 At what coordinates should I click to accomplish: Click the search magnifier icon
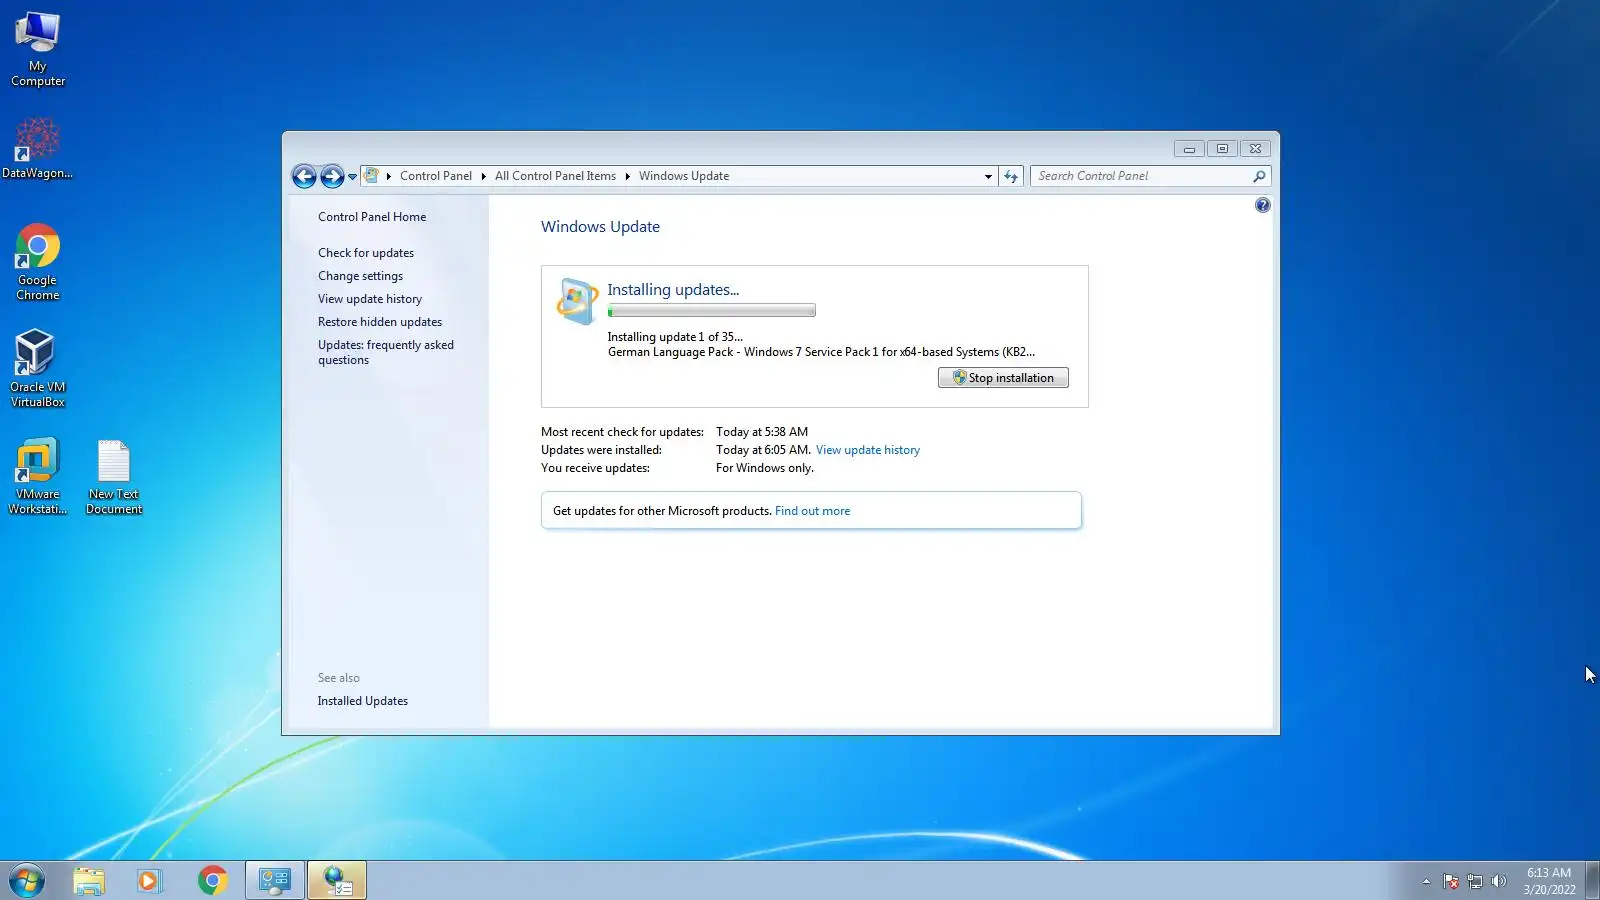tap(1259, 176)
